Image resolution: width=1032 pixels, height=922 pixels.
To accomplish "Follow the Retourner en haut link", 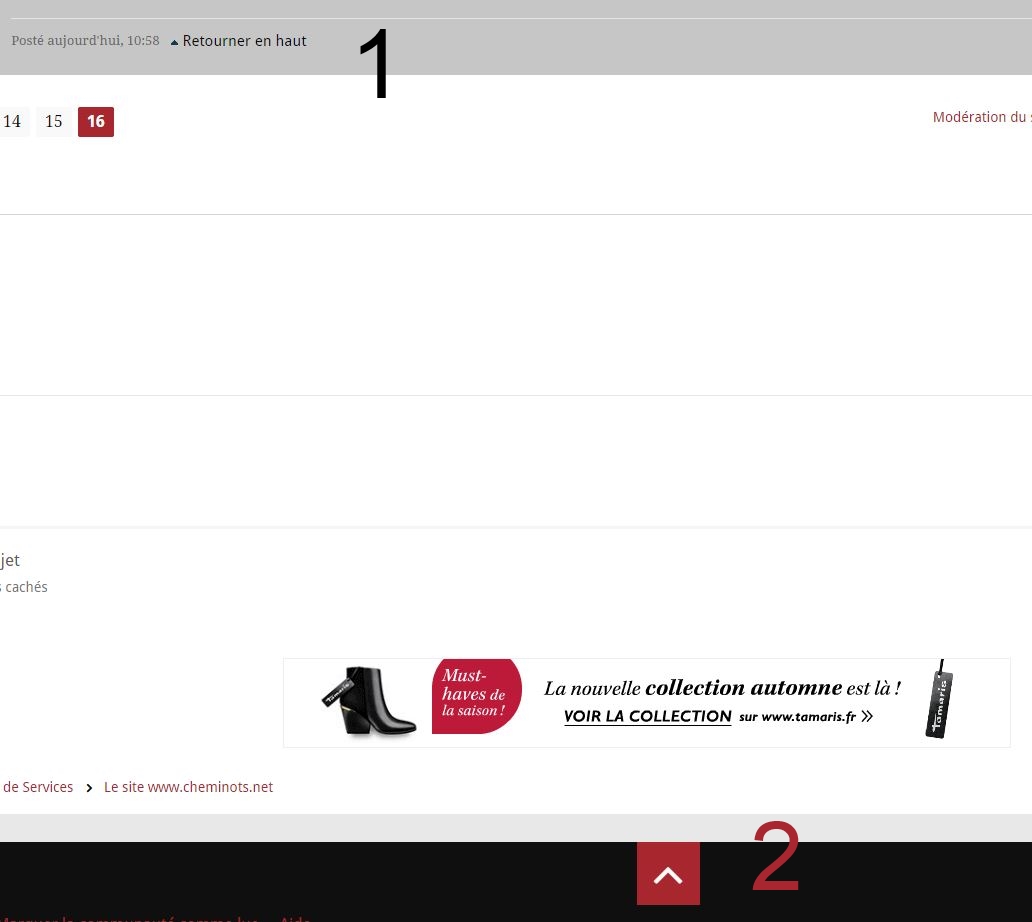I will 244,41.
